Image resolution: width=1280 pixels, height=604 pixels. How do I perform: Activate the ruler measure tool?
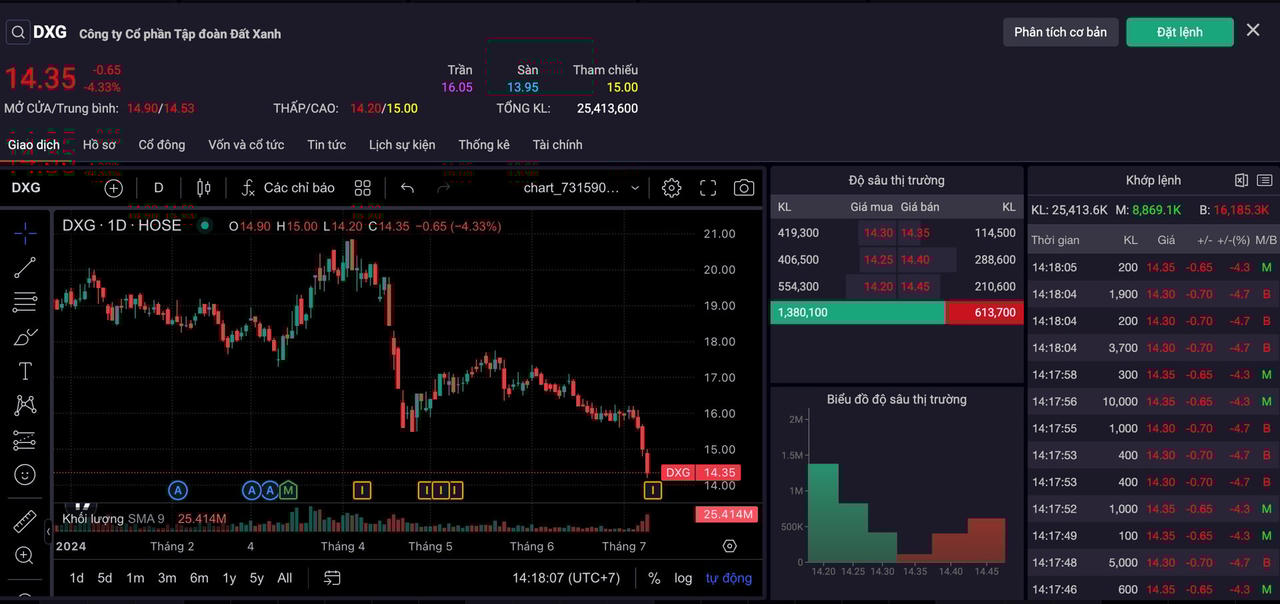25,522
